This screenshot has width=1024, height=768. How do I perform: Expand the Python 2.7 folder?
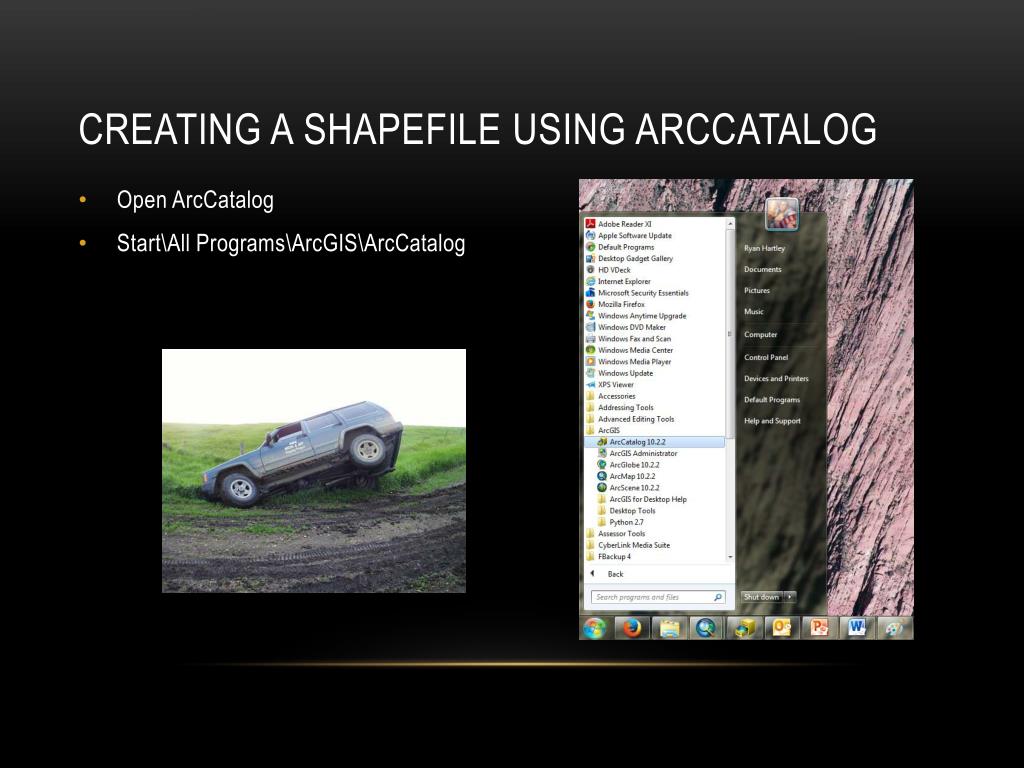[621, 522]
